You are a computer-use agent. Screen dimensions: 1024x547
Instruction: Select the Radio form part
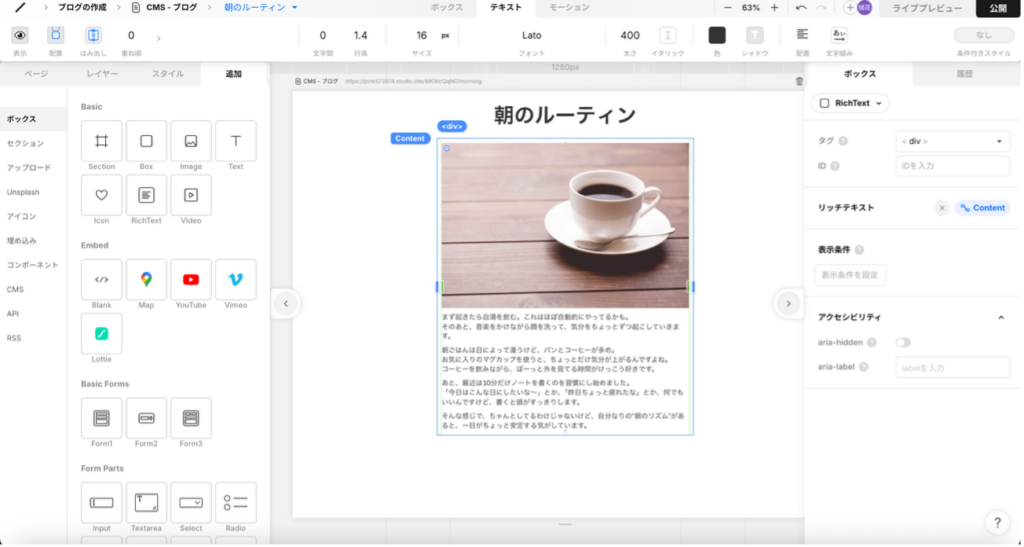click(x=236, y=502)
